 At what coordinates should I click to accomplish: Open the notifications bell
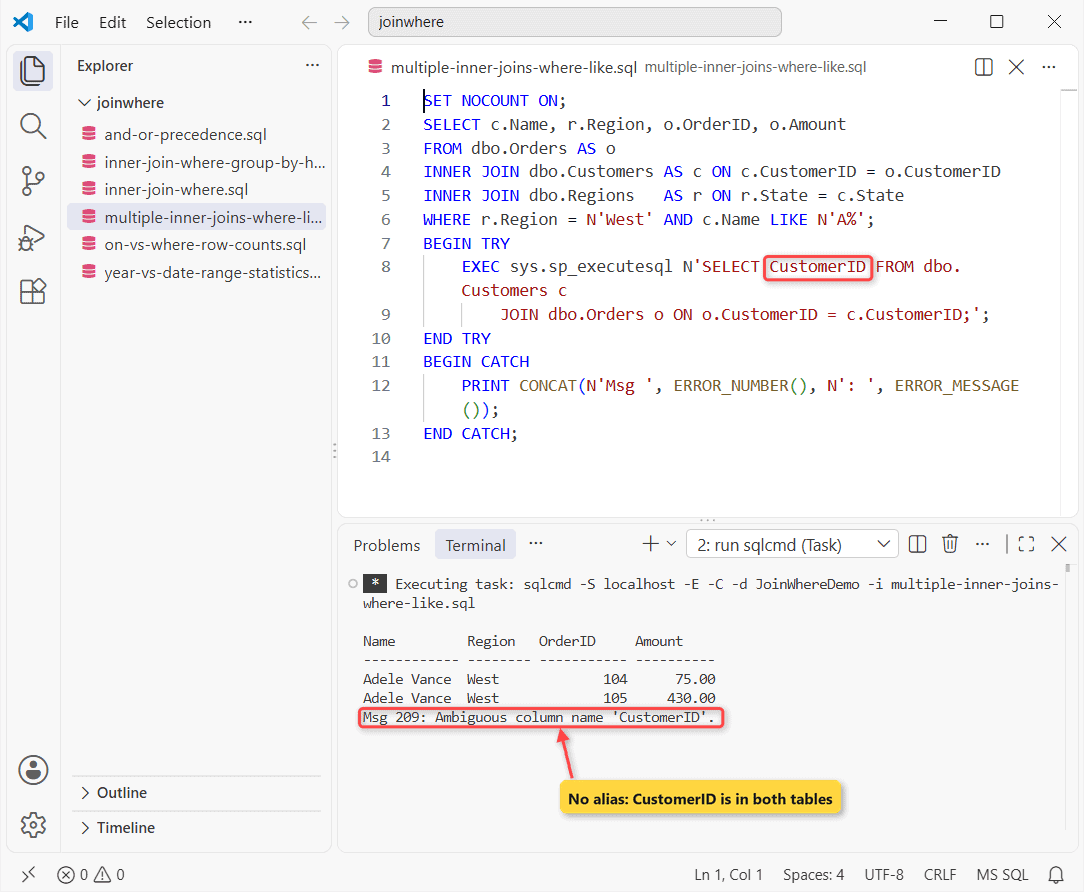tap(1056, 875)
